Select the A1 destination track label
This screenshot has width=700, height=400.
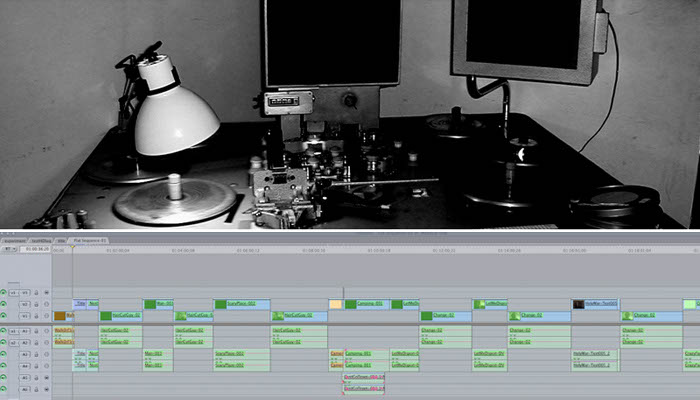click(x=25, y=331)
